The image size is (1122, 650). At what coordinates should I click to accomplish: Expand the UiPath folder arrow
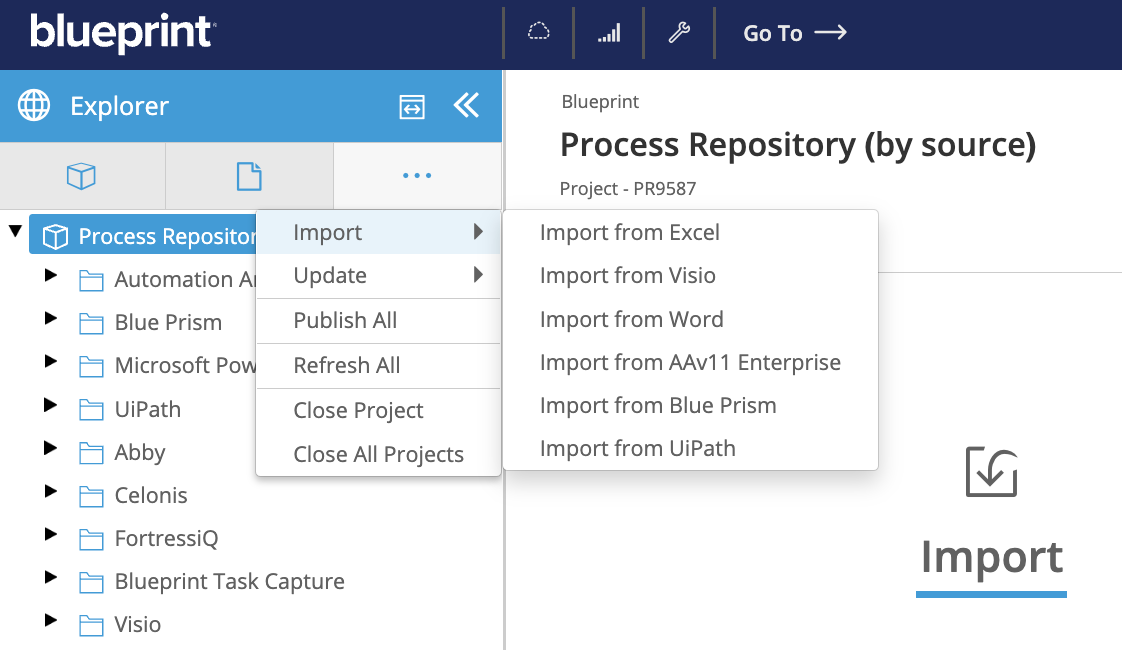point(51,405)
